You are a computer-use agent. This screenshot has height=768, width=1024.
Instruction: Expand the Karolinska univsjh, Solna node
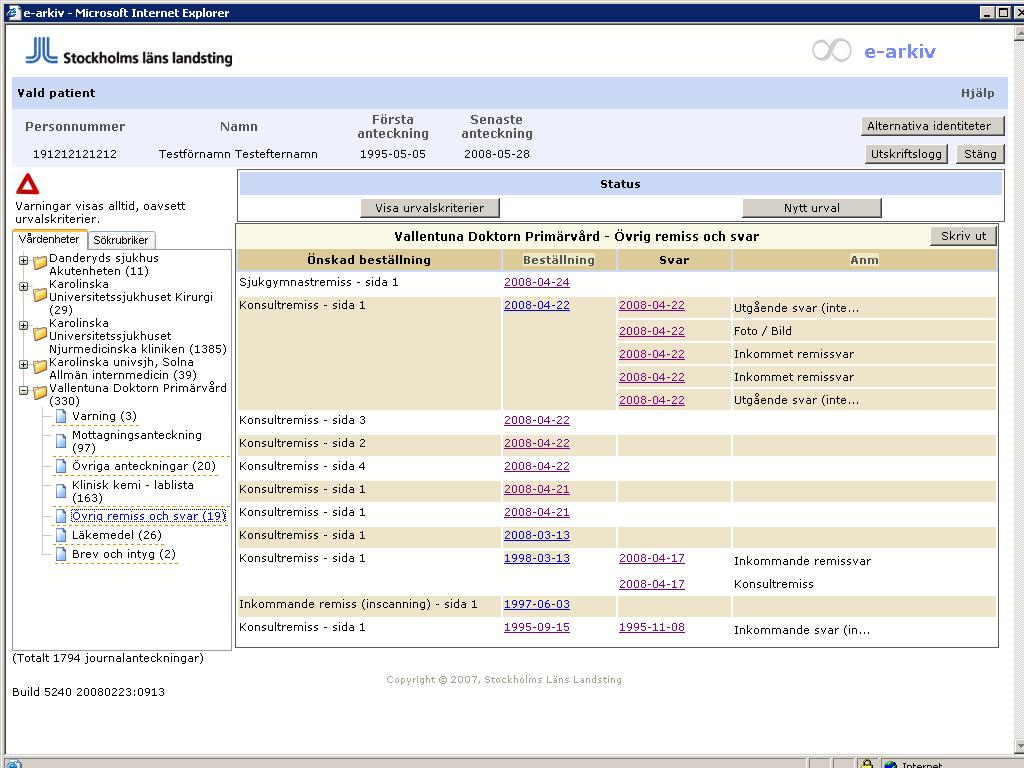(x=24, y=364)
